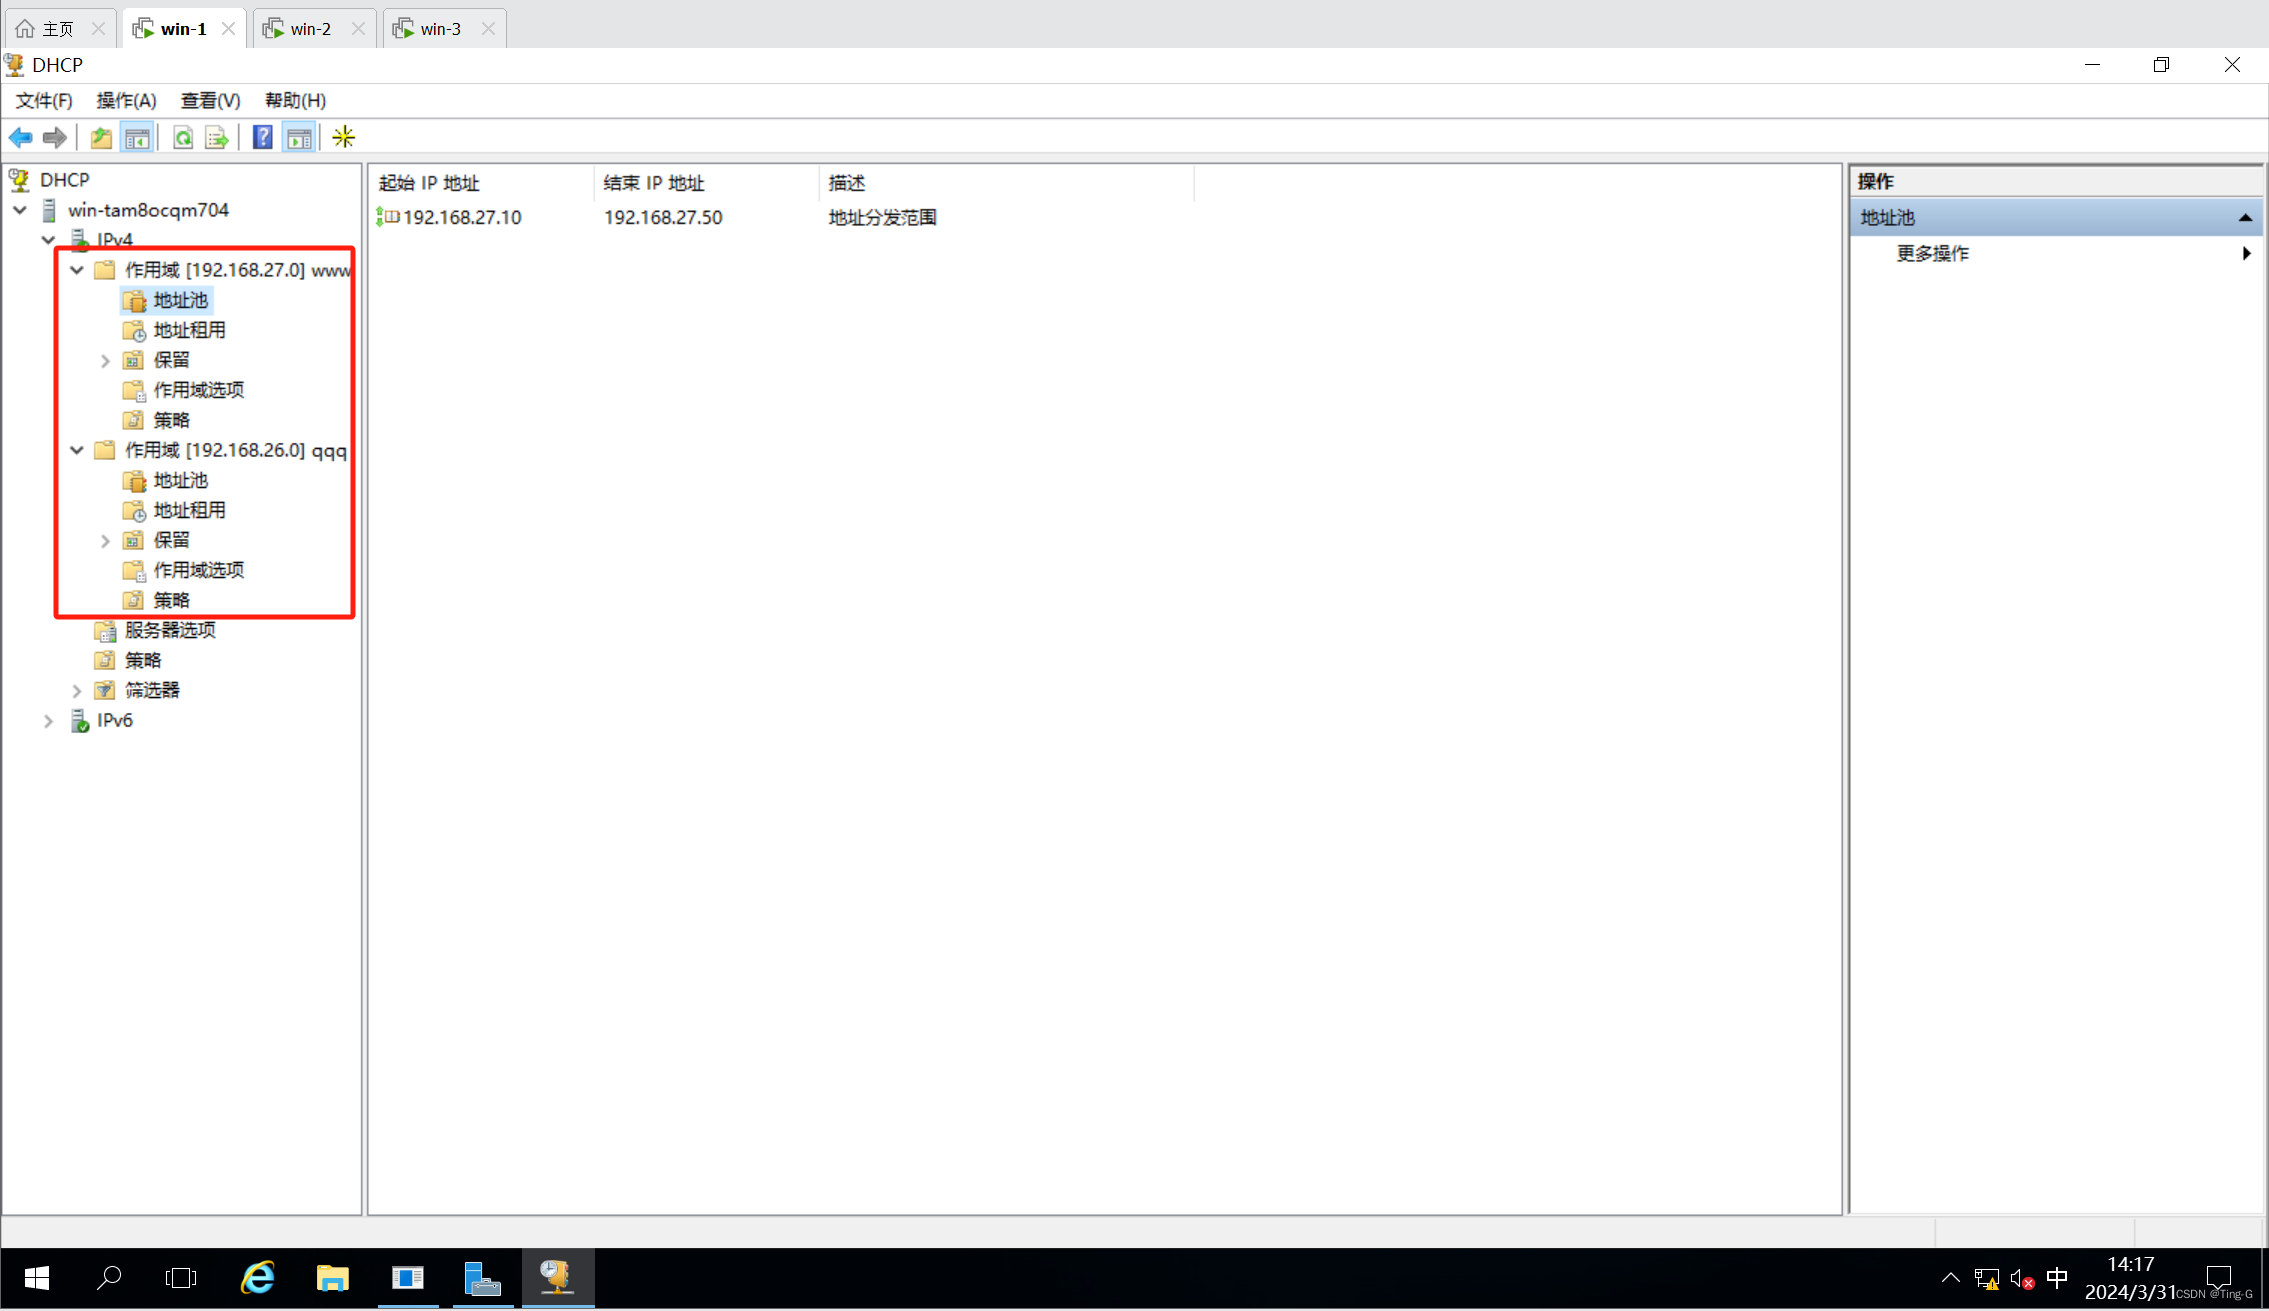Select the 192.168.27.10 address range row
The width and height of the screenshot is (2269, 1311).
pyautogui.click(x=461, y=217)
